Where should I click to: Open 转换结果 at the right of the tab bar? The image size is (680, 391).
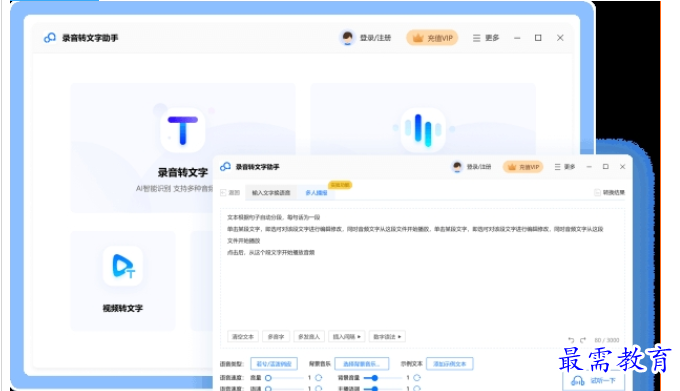(x=609, y=192)
